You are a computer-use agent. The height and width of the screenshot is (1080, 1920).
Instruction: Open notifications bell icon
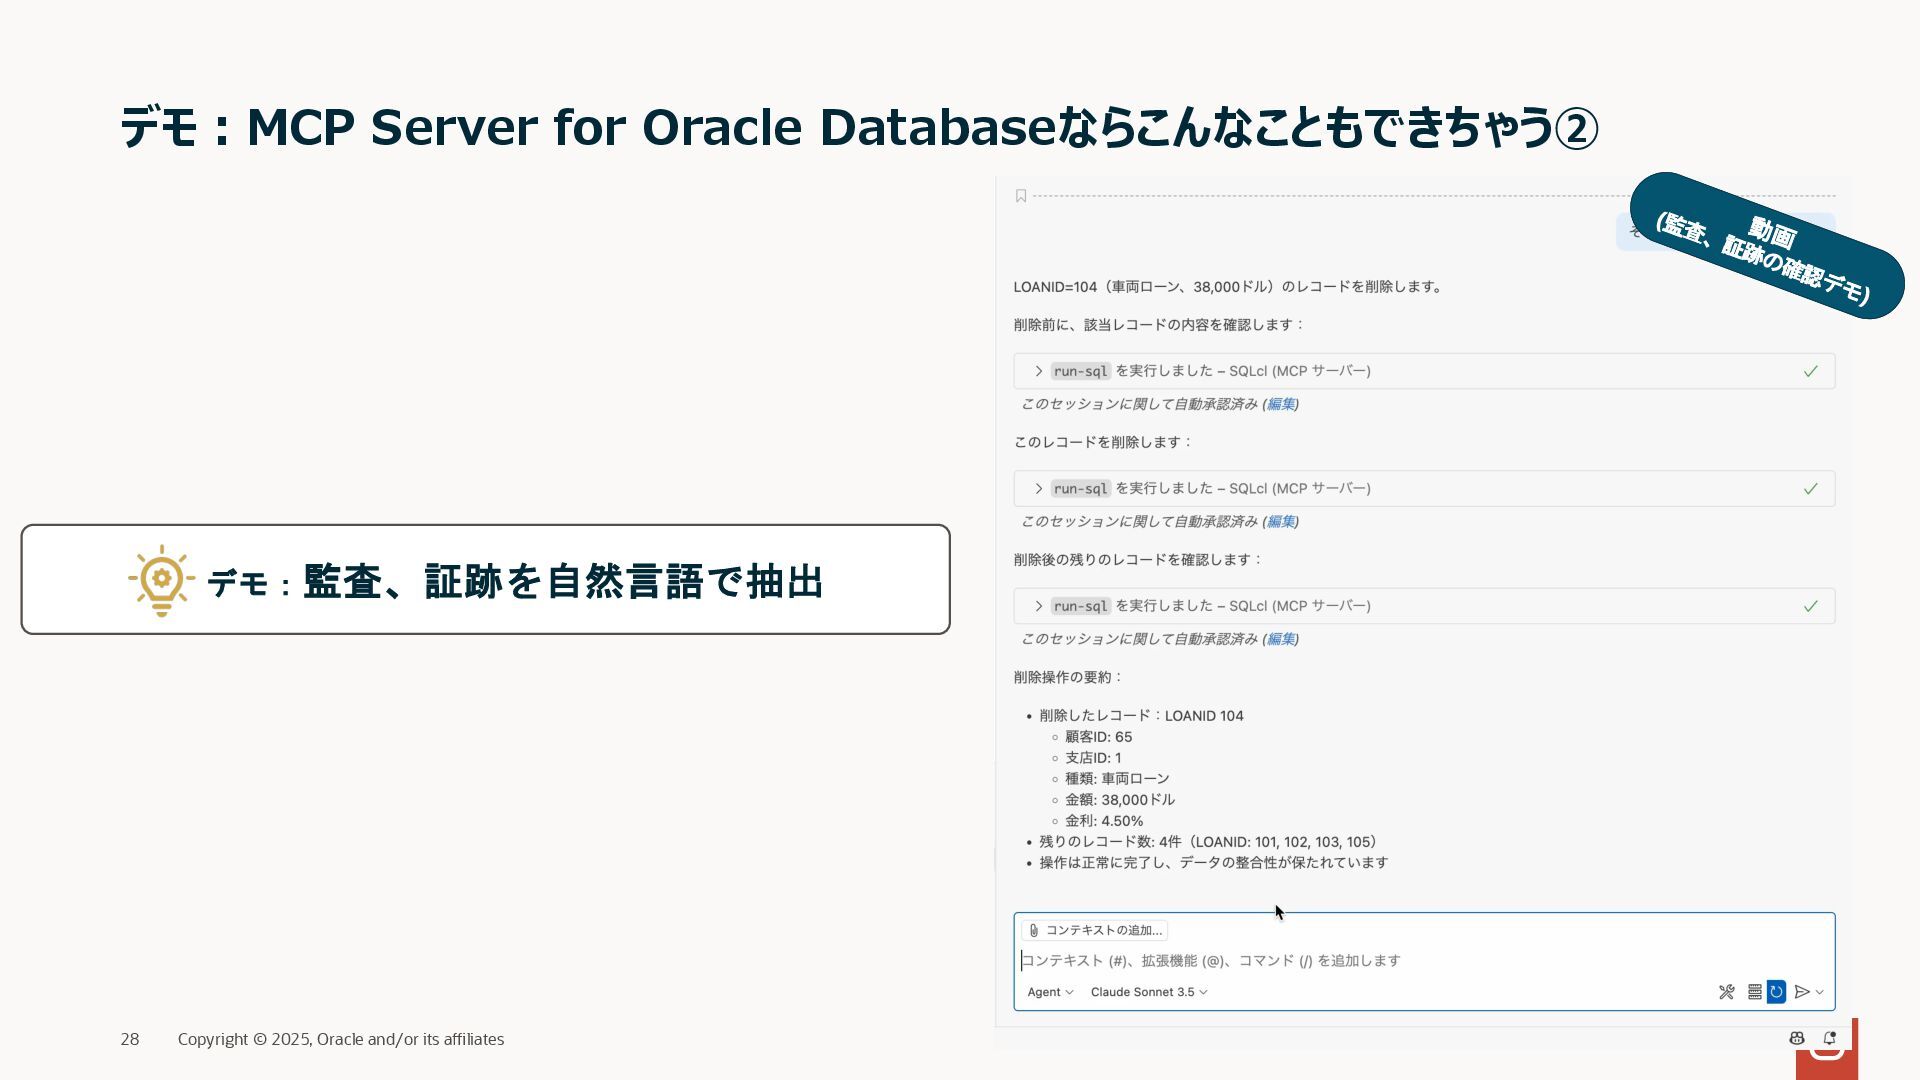(x=1830, y=1039)
